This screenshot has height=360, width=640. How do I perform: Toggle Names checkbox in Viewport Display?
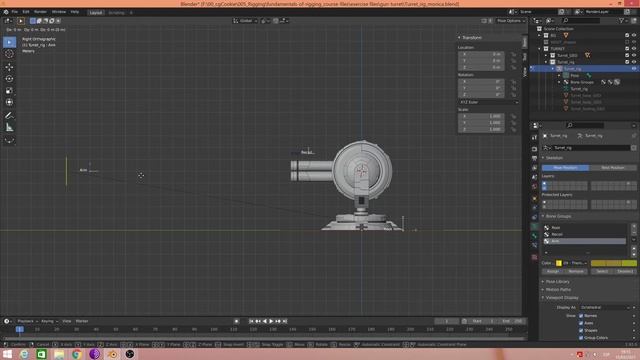(581, 316)
